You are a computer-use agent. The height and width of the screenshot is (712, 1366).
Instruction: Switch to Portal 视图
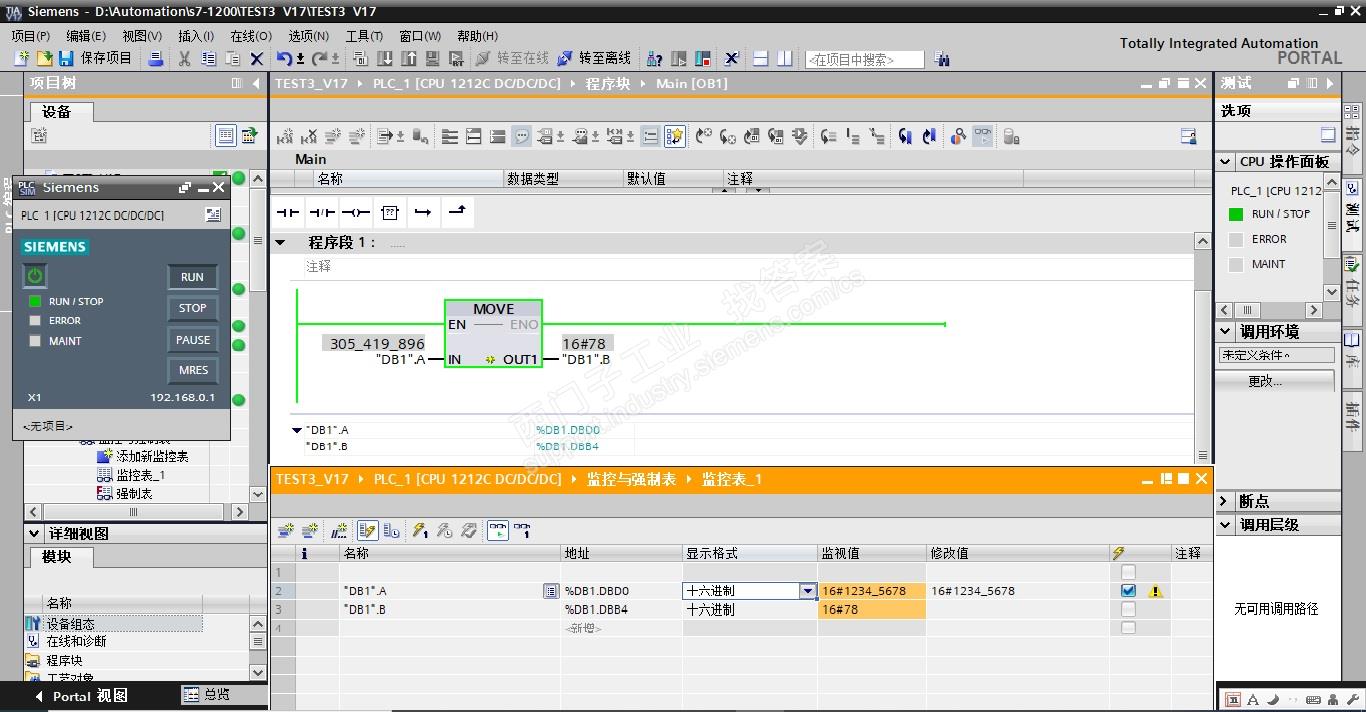click(81, 696)
